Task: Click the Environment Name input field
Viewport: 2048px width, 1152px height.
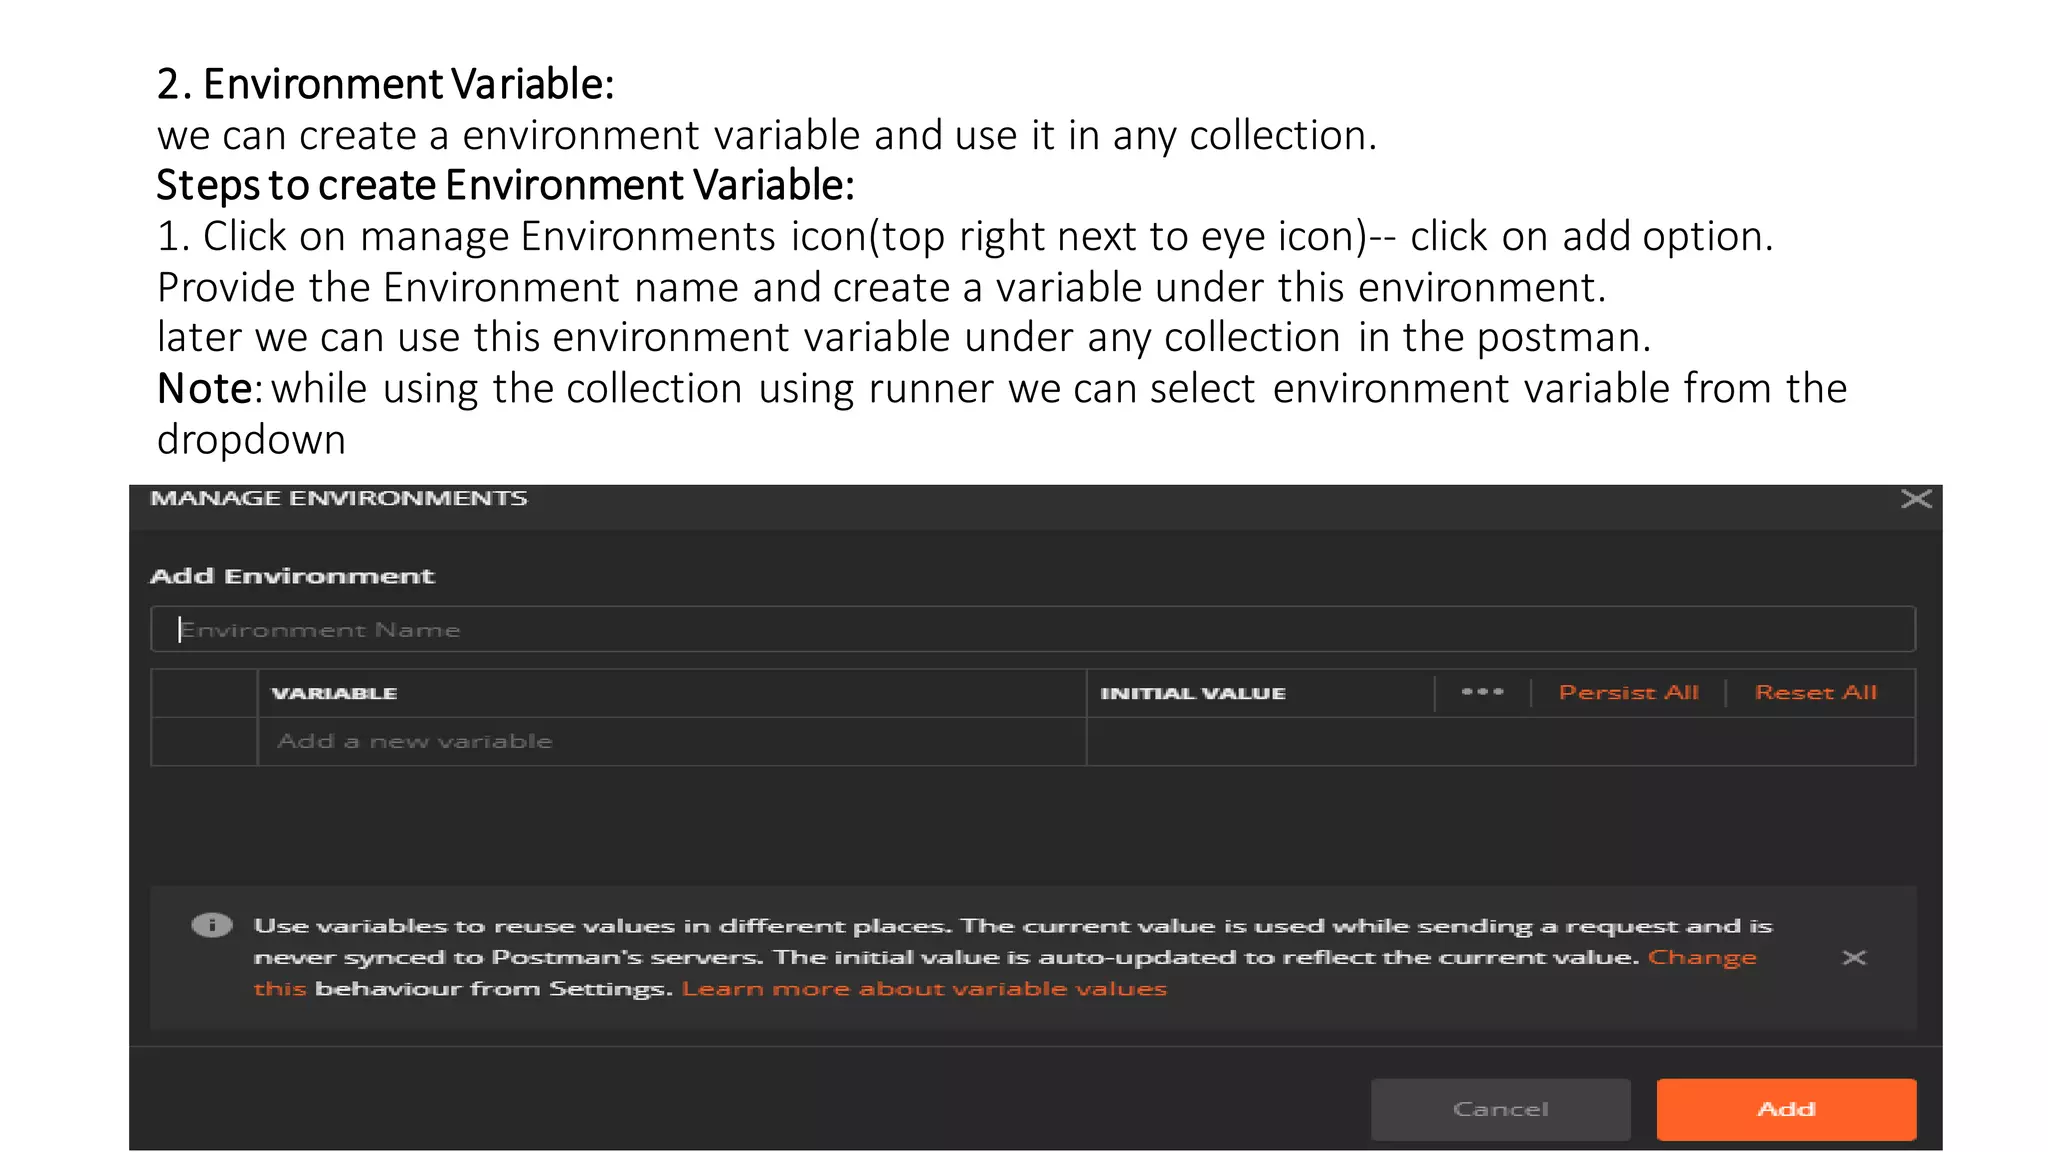Action: coord(1033,629)
